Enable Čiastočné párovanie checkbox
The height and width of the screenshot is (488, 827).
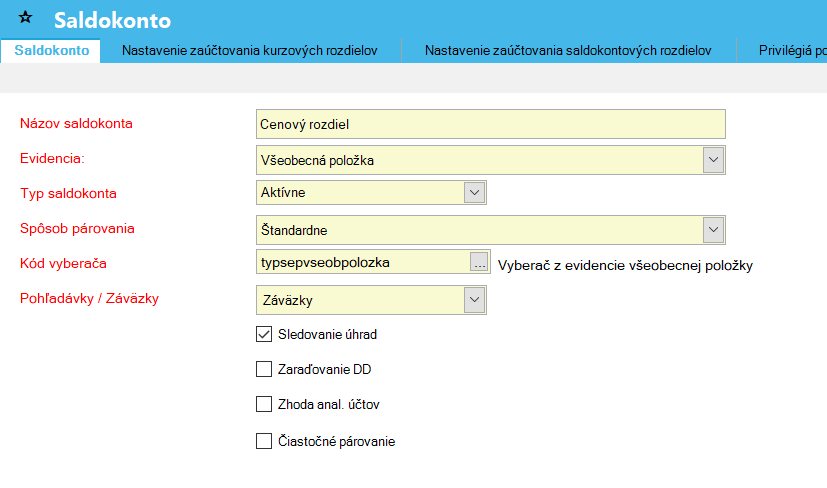click(264, 440)
